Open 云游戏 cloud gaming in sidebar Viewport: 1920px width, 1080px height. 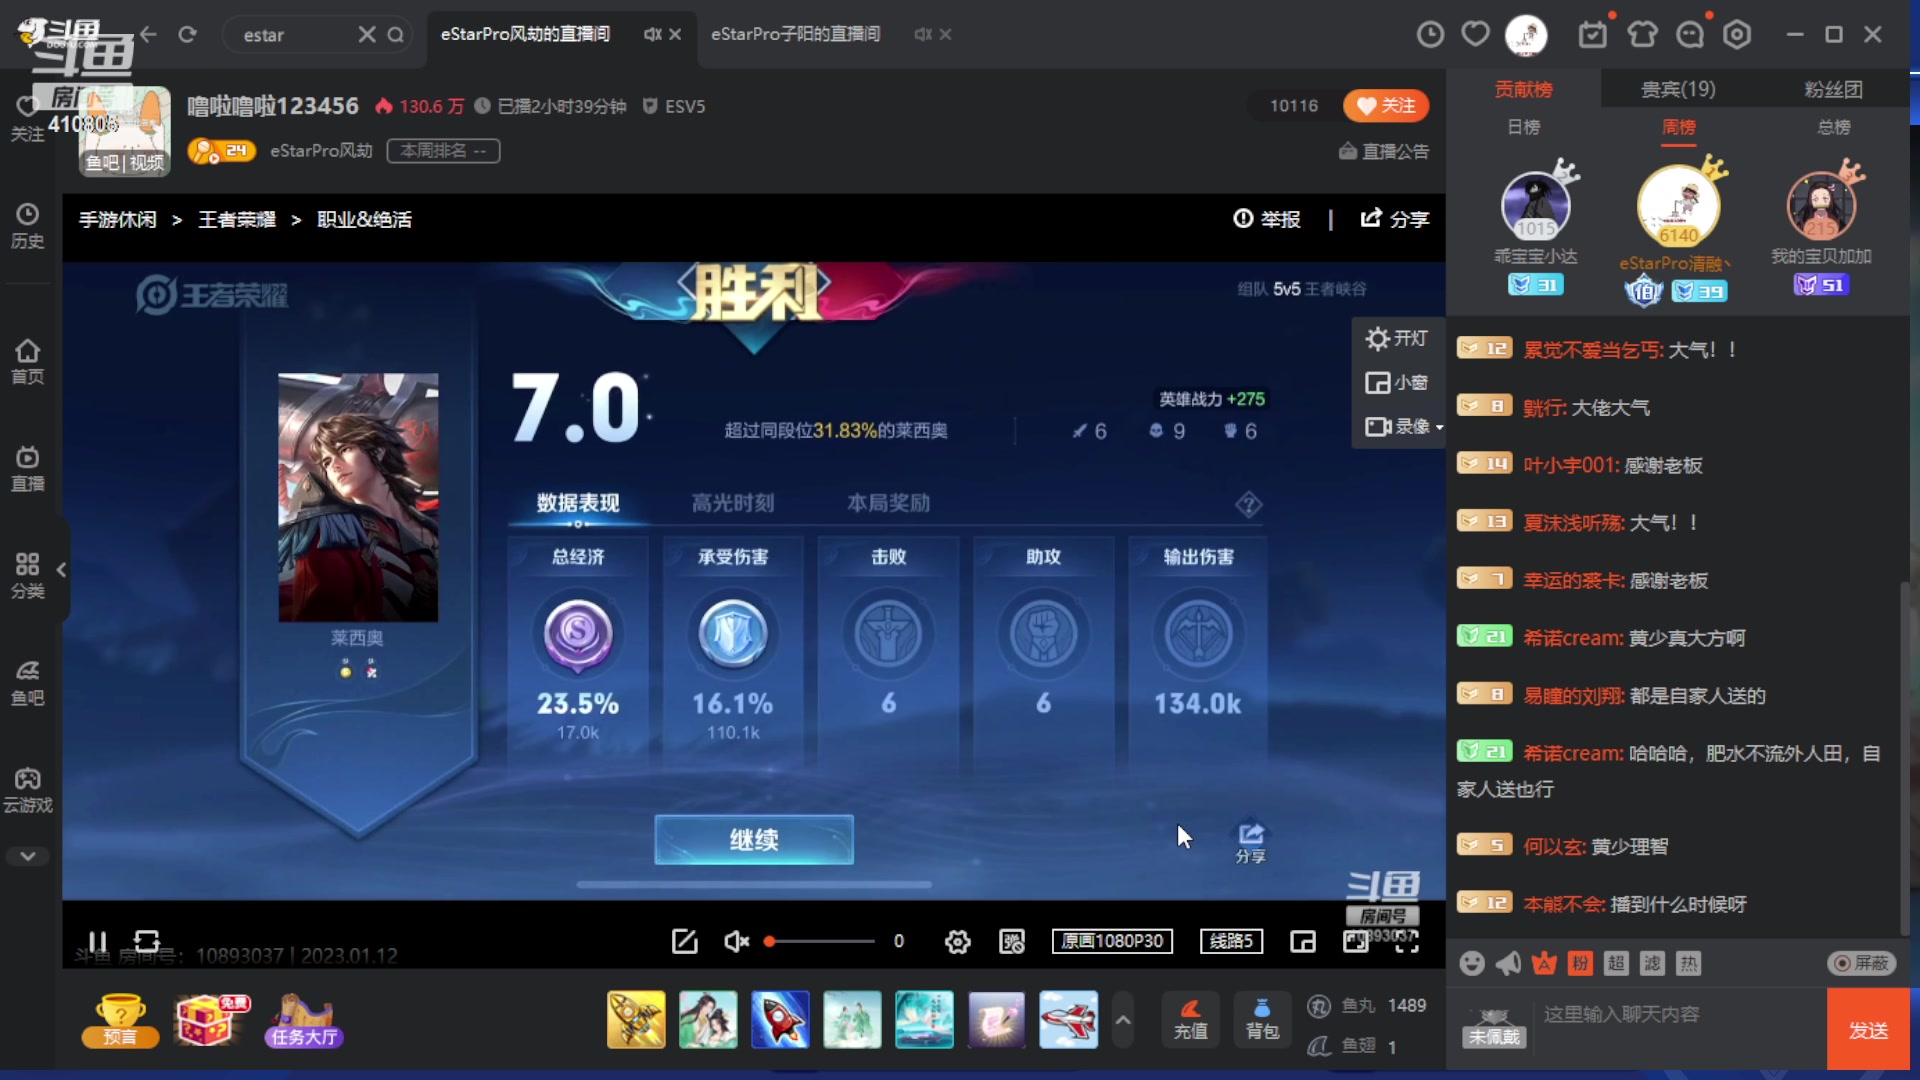(x=28, y=790)
